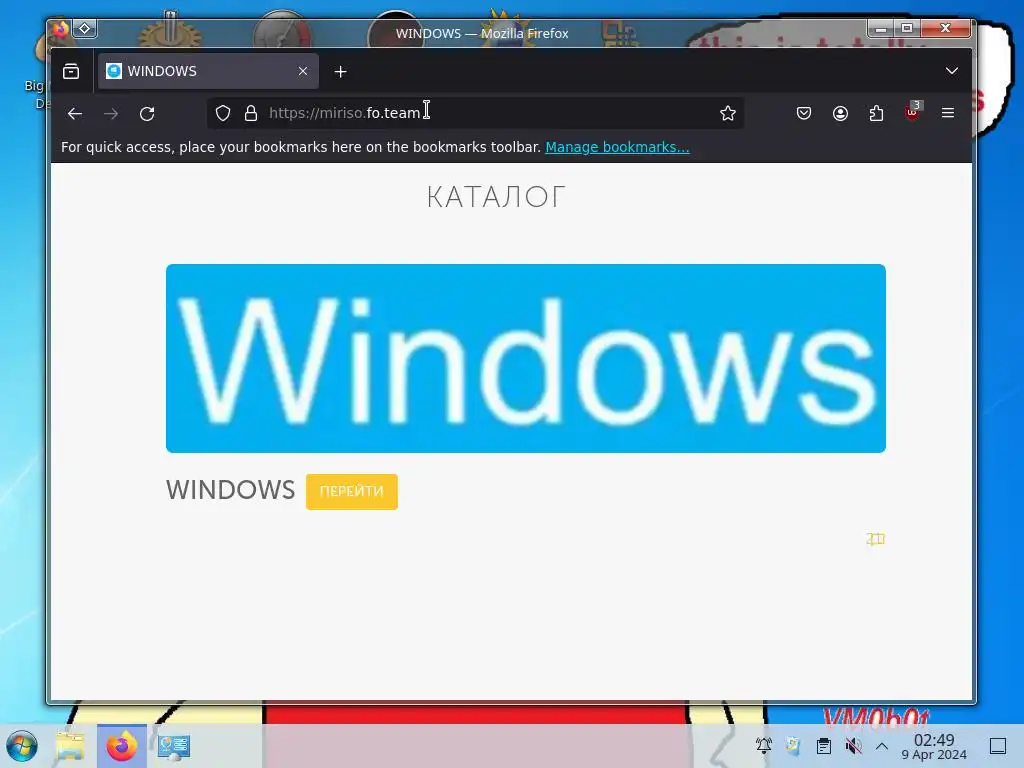Click the forward navigation arrow

[x=111, y=114]
